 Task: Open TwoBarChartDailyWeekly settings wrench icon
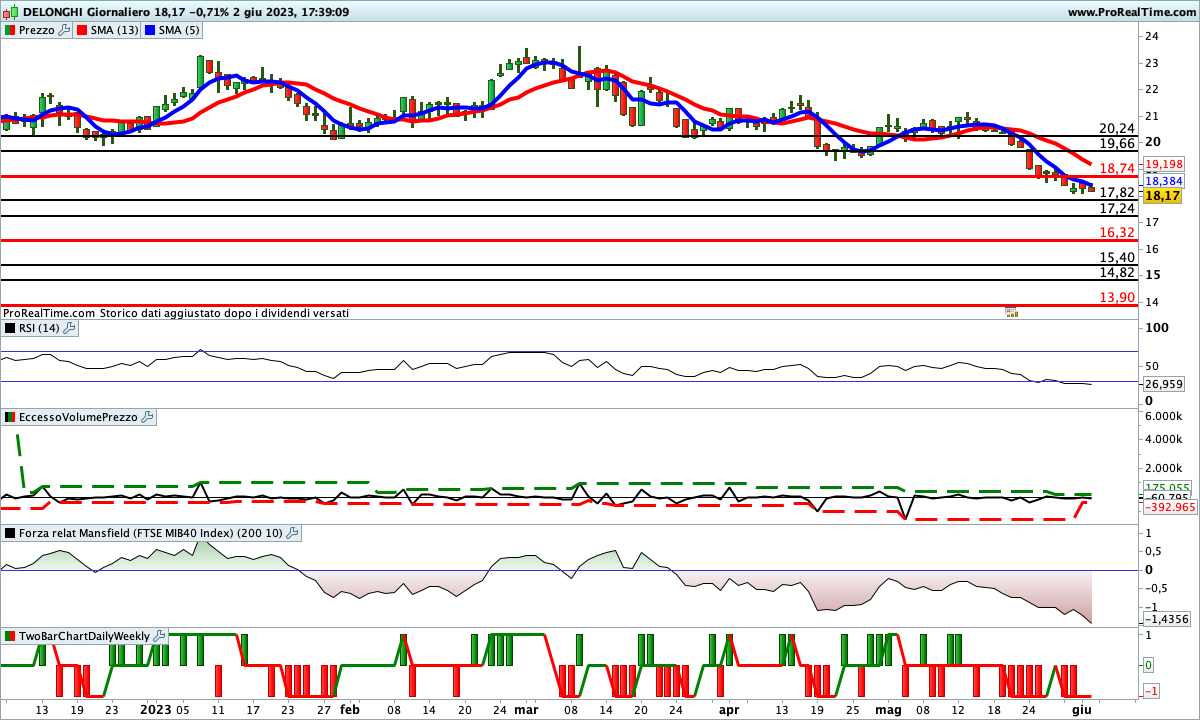tap(158, 635)
